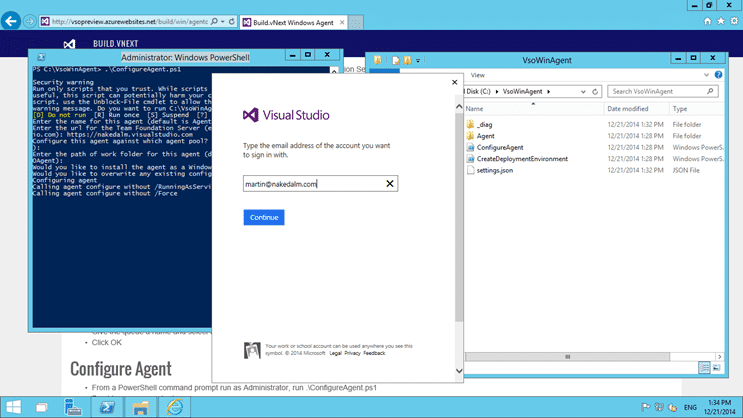This screenshot has height=418, width=743.
Task: Open the Legal link in dialog footer
Action: tap(335, 353)
